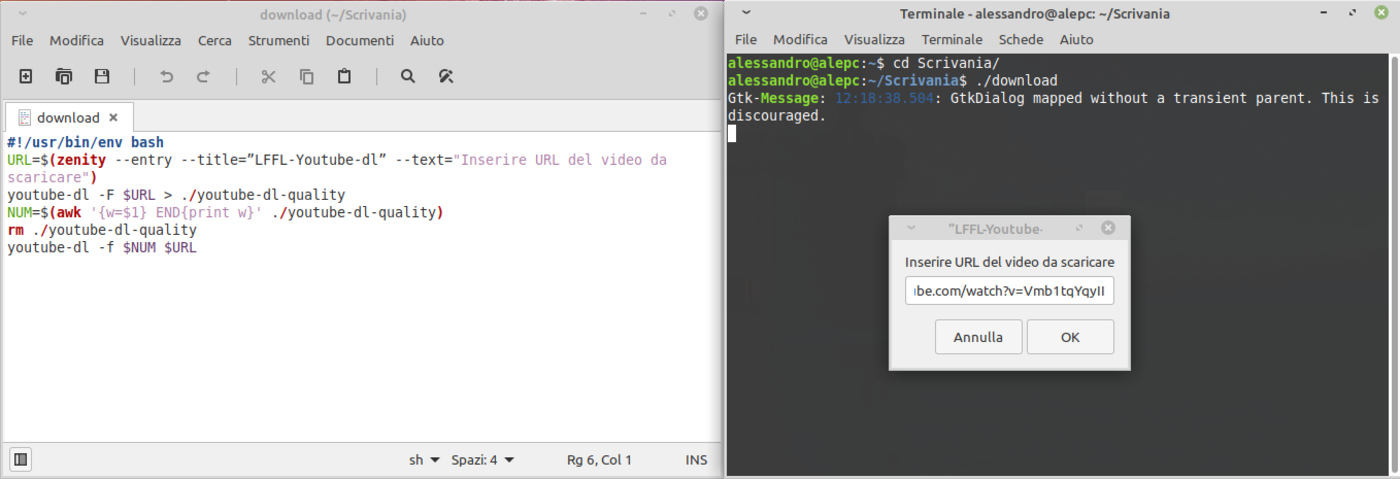Create a new document in the editor toolbar
The height and width of the screenshot is (479, 1400).
point(26,76)
